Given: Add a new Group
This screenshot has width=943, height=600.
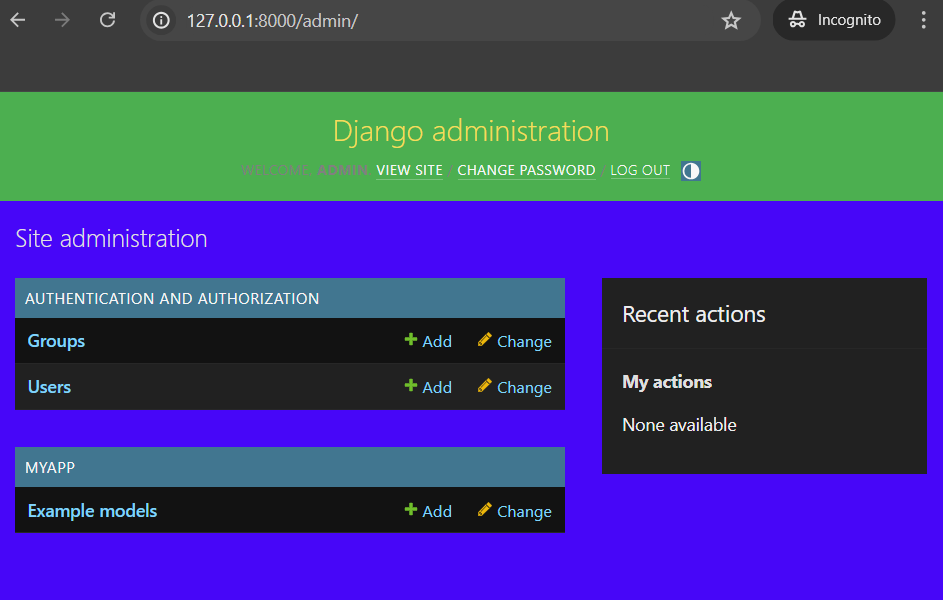Looking at the screenshot, I should pyautogui.click(x=437, y=341).
